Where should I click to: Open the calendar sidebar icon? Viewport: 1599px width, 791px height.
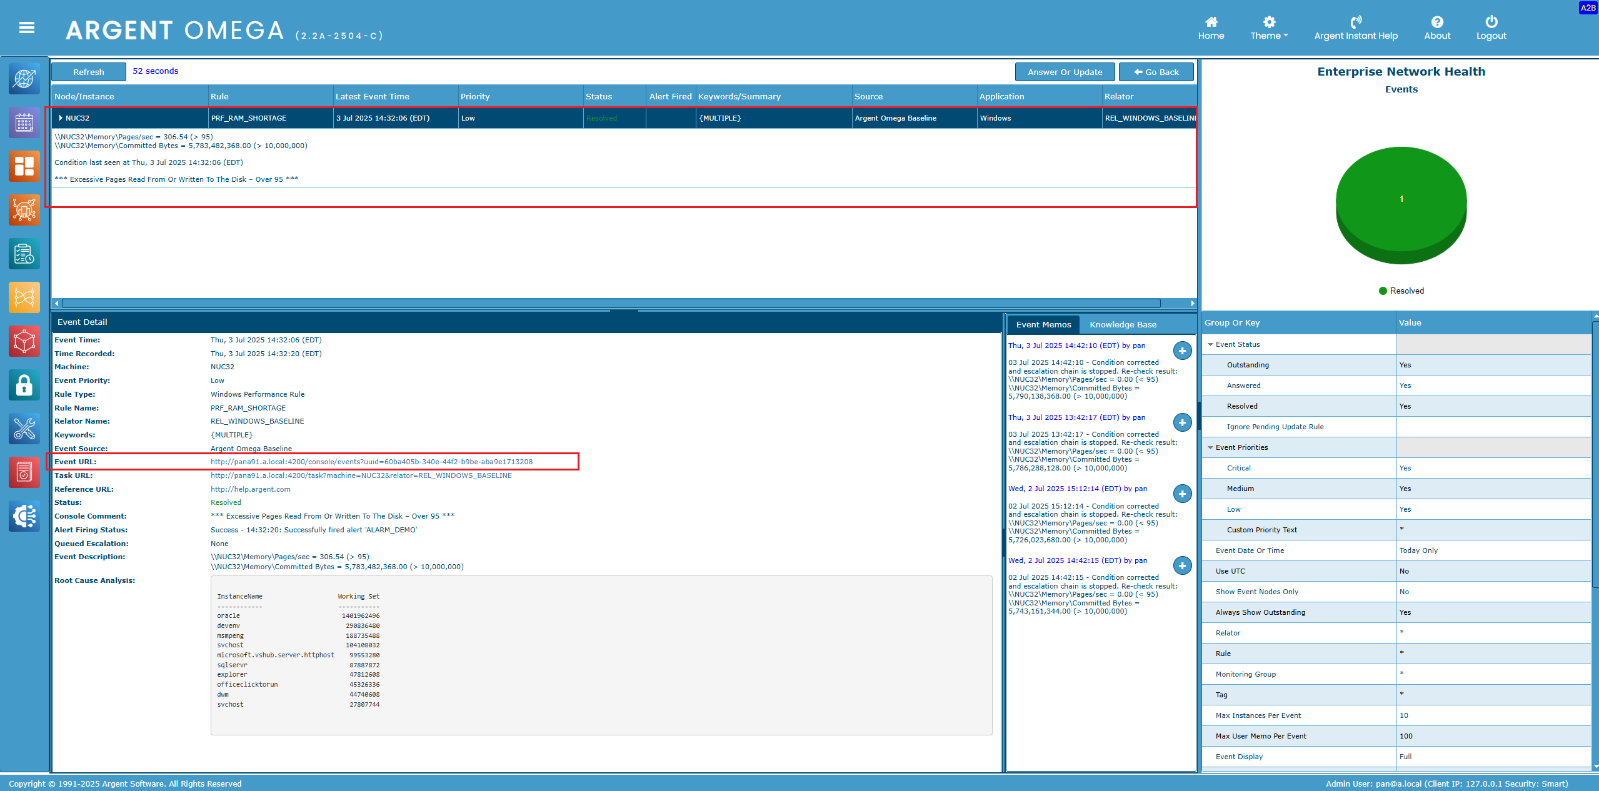click(24, 122)
